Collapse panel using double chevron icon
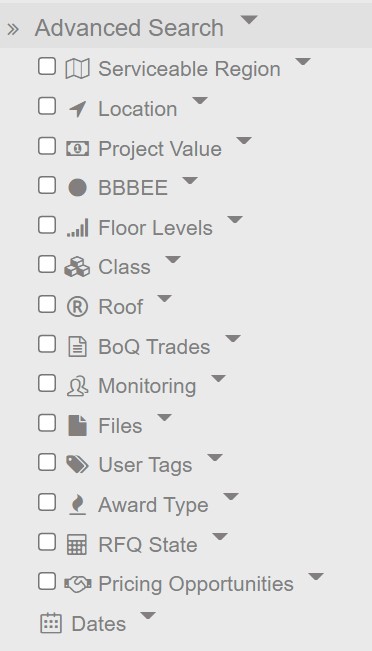Viewport: 372px width, 651px height. (13, 29)
